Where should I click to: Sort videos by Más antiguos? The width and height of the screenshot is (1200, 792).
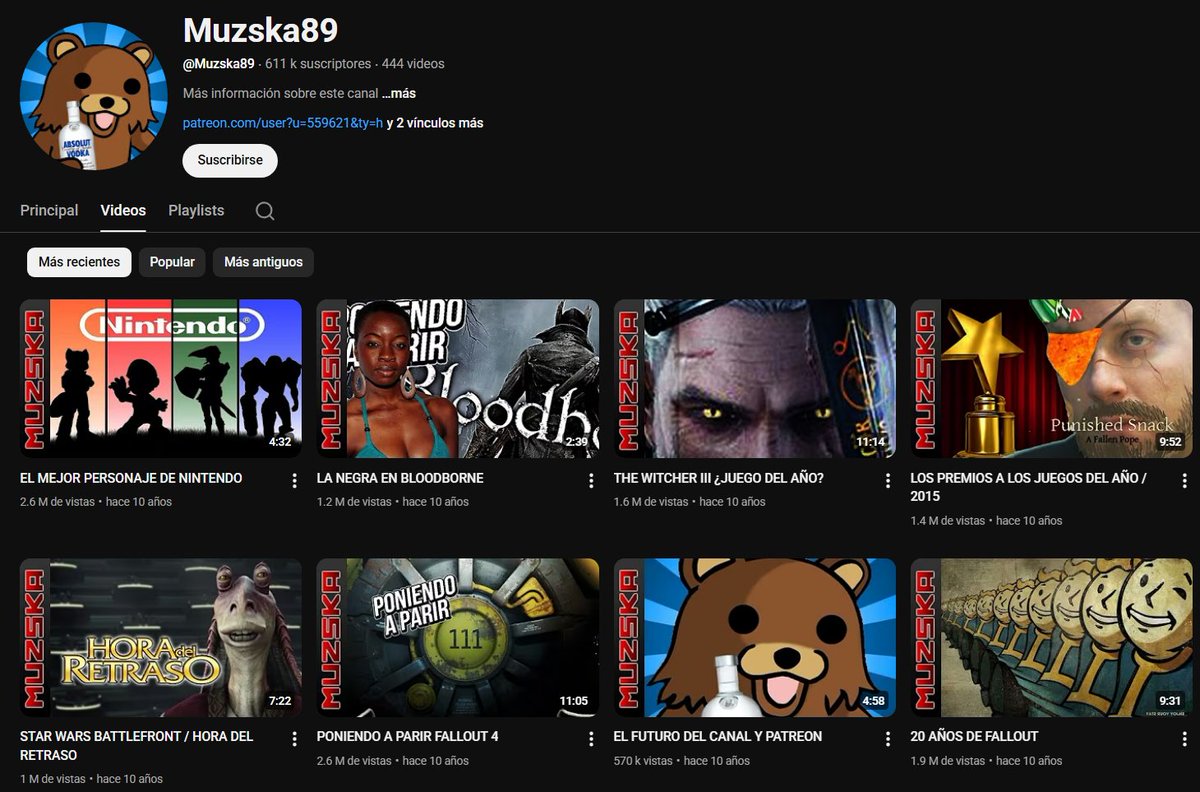[x=263, y=262]
